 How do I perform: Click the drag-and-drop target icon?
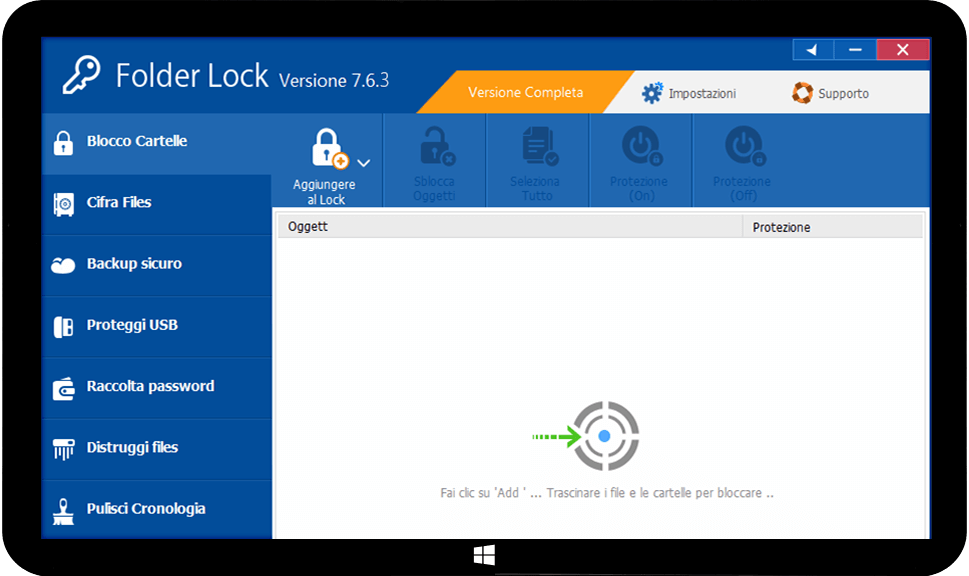tap(605, 436)
